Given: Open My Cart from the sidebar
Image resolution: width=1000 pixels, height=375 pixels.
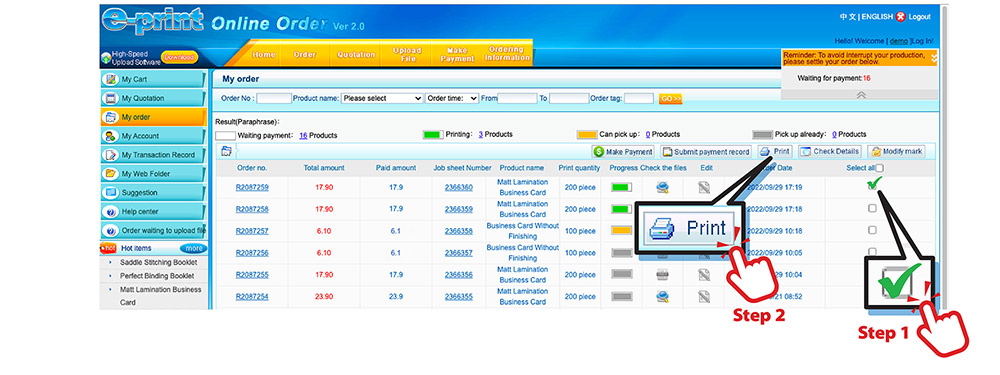Looking at the screenshot, I should pos(153,80).
